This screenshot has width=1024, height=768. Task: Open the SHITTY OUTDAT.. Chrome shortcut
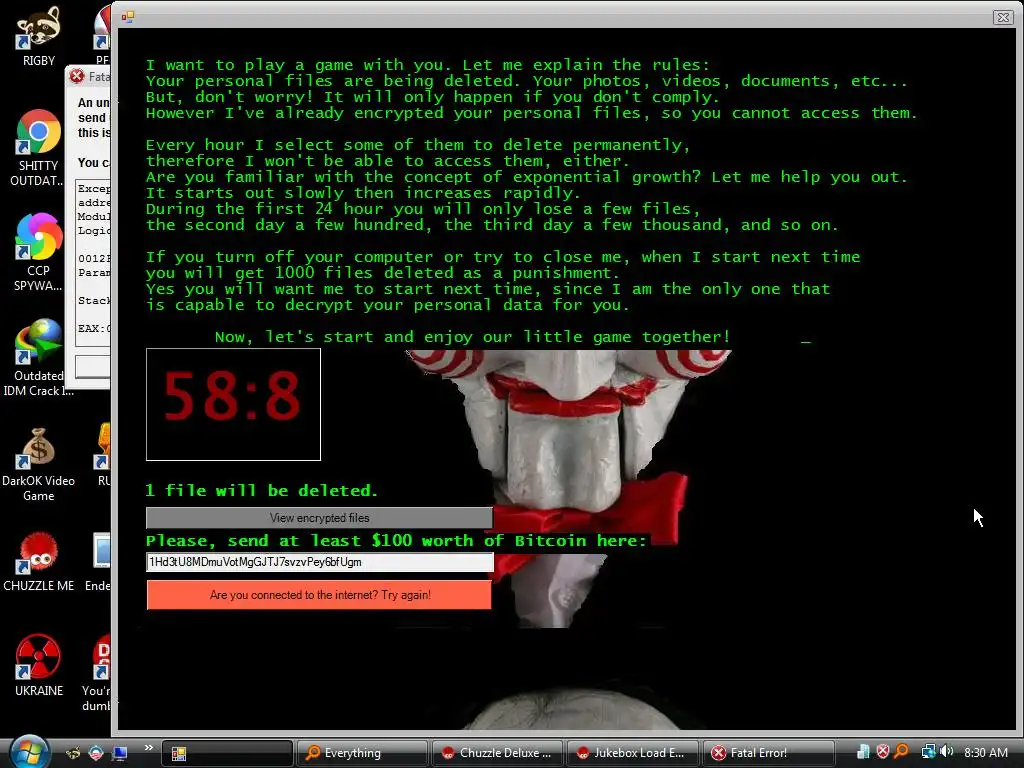(38, 148)
